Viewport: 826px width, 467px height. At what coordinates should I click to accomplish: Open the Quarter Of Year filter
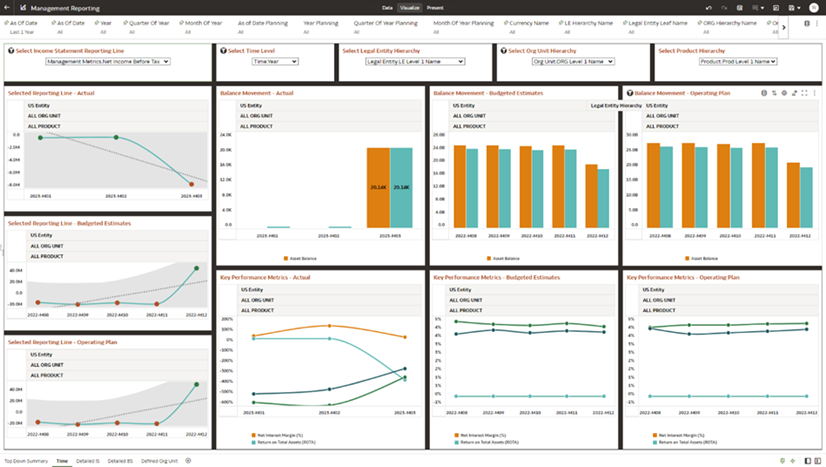click(x=146, y=27)
